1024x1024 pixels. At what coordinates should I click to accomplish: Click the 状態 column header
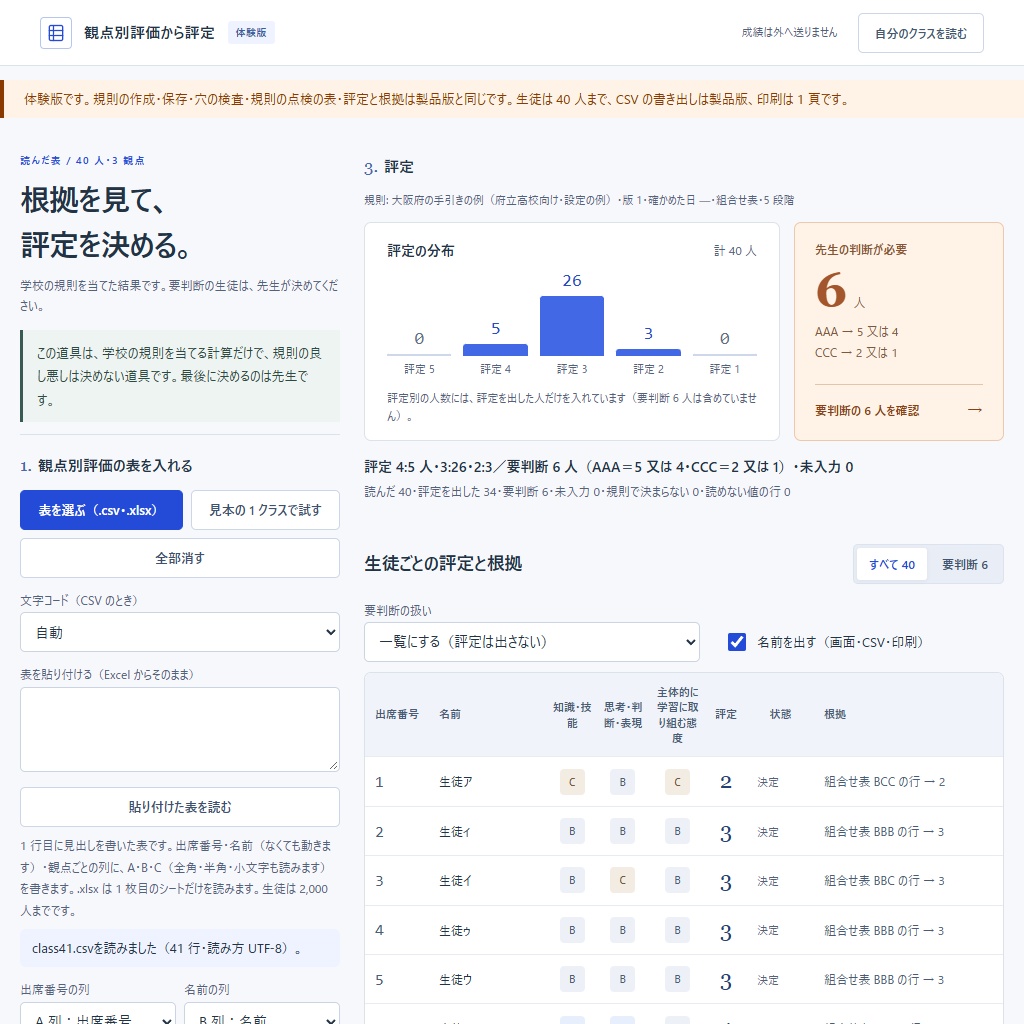(x=780, y=714)
